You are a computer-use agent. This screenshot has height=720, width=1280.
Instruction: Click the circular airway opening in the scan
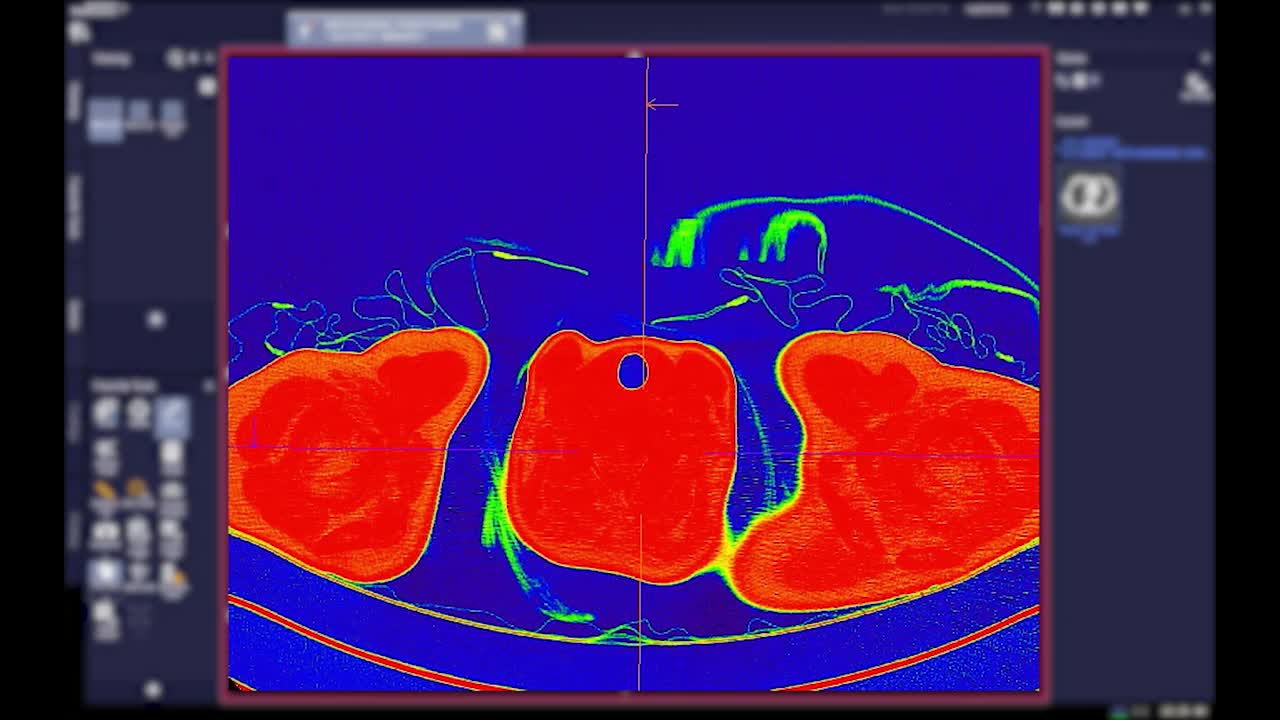pos(632,372)
